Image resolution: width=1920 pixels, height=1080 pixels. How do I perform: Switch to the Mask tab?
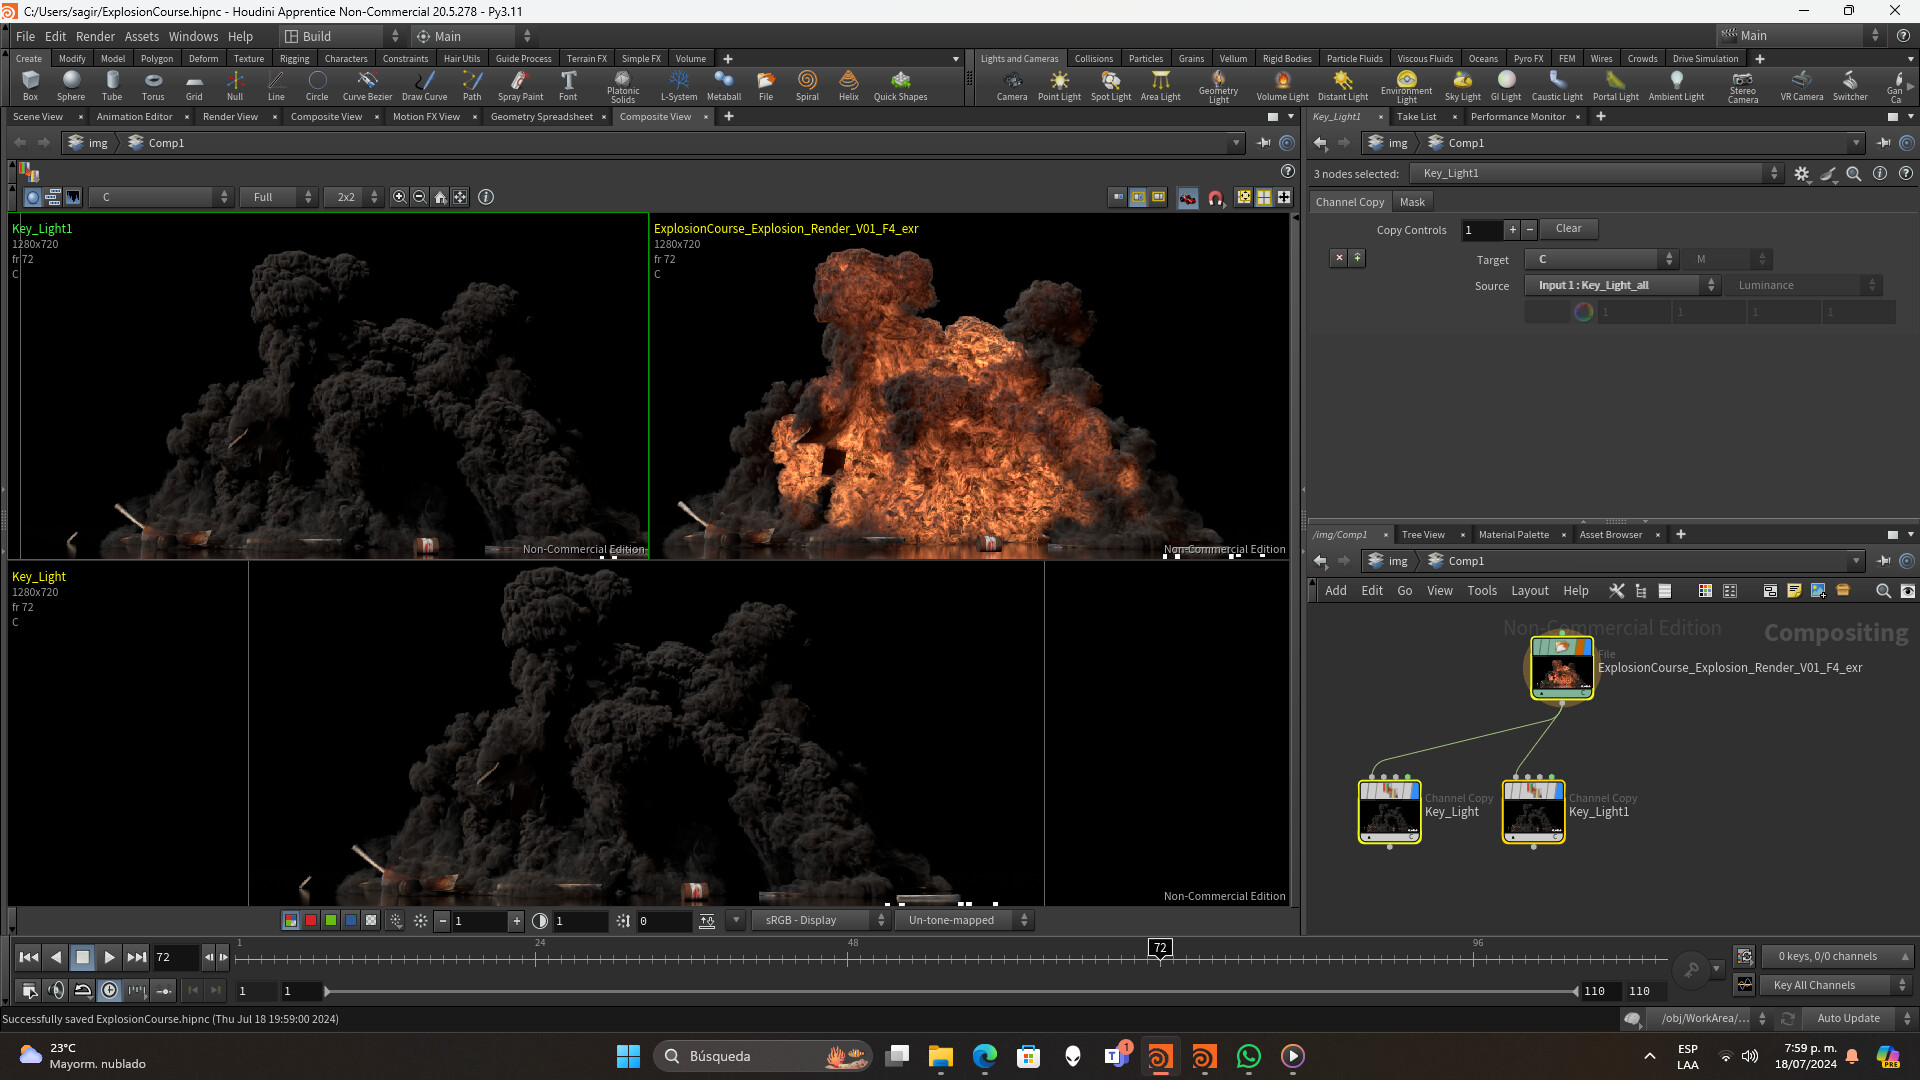click(1412, 202)
